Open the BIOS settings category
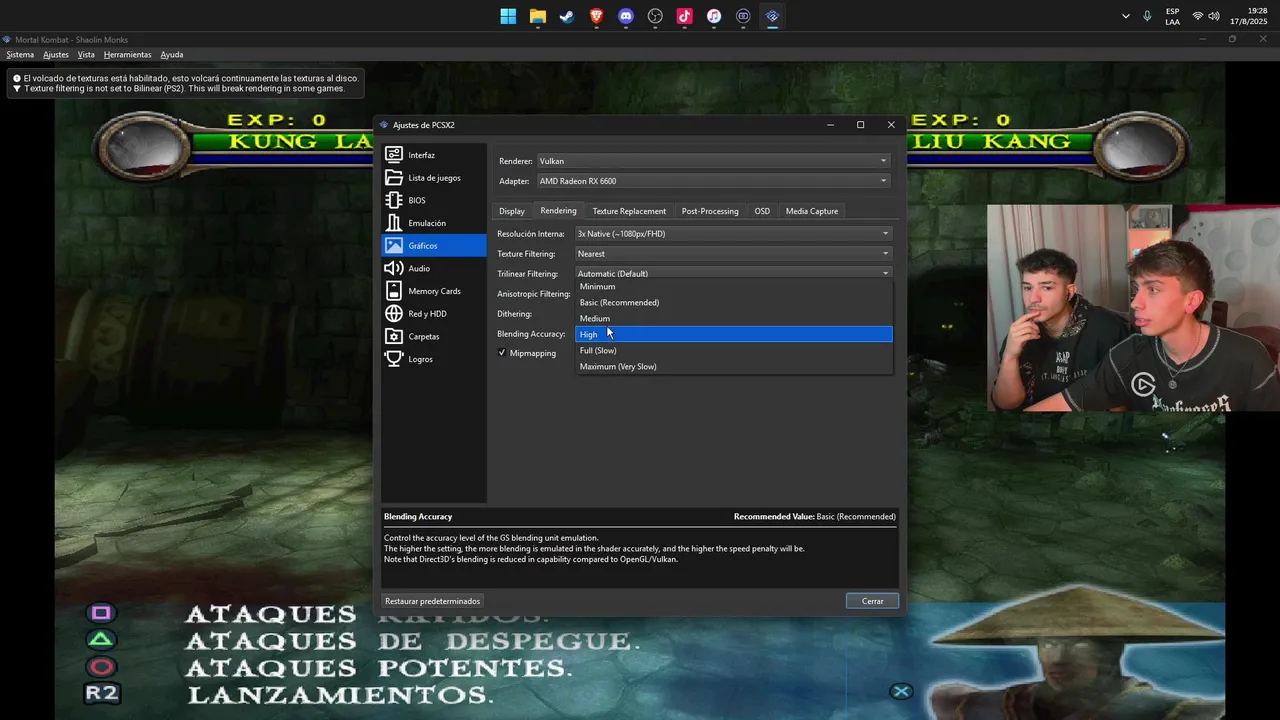The width and height of the screenshot is (1280, 720). [x=434, y=200]
